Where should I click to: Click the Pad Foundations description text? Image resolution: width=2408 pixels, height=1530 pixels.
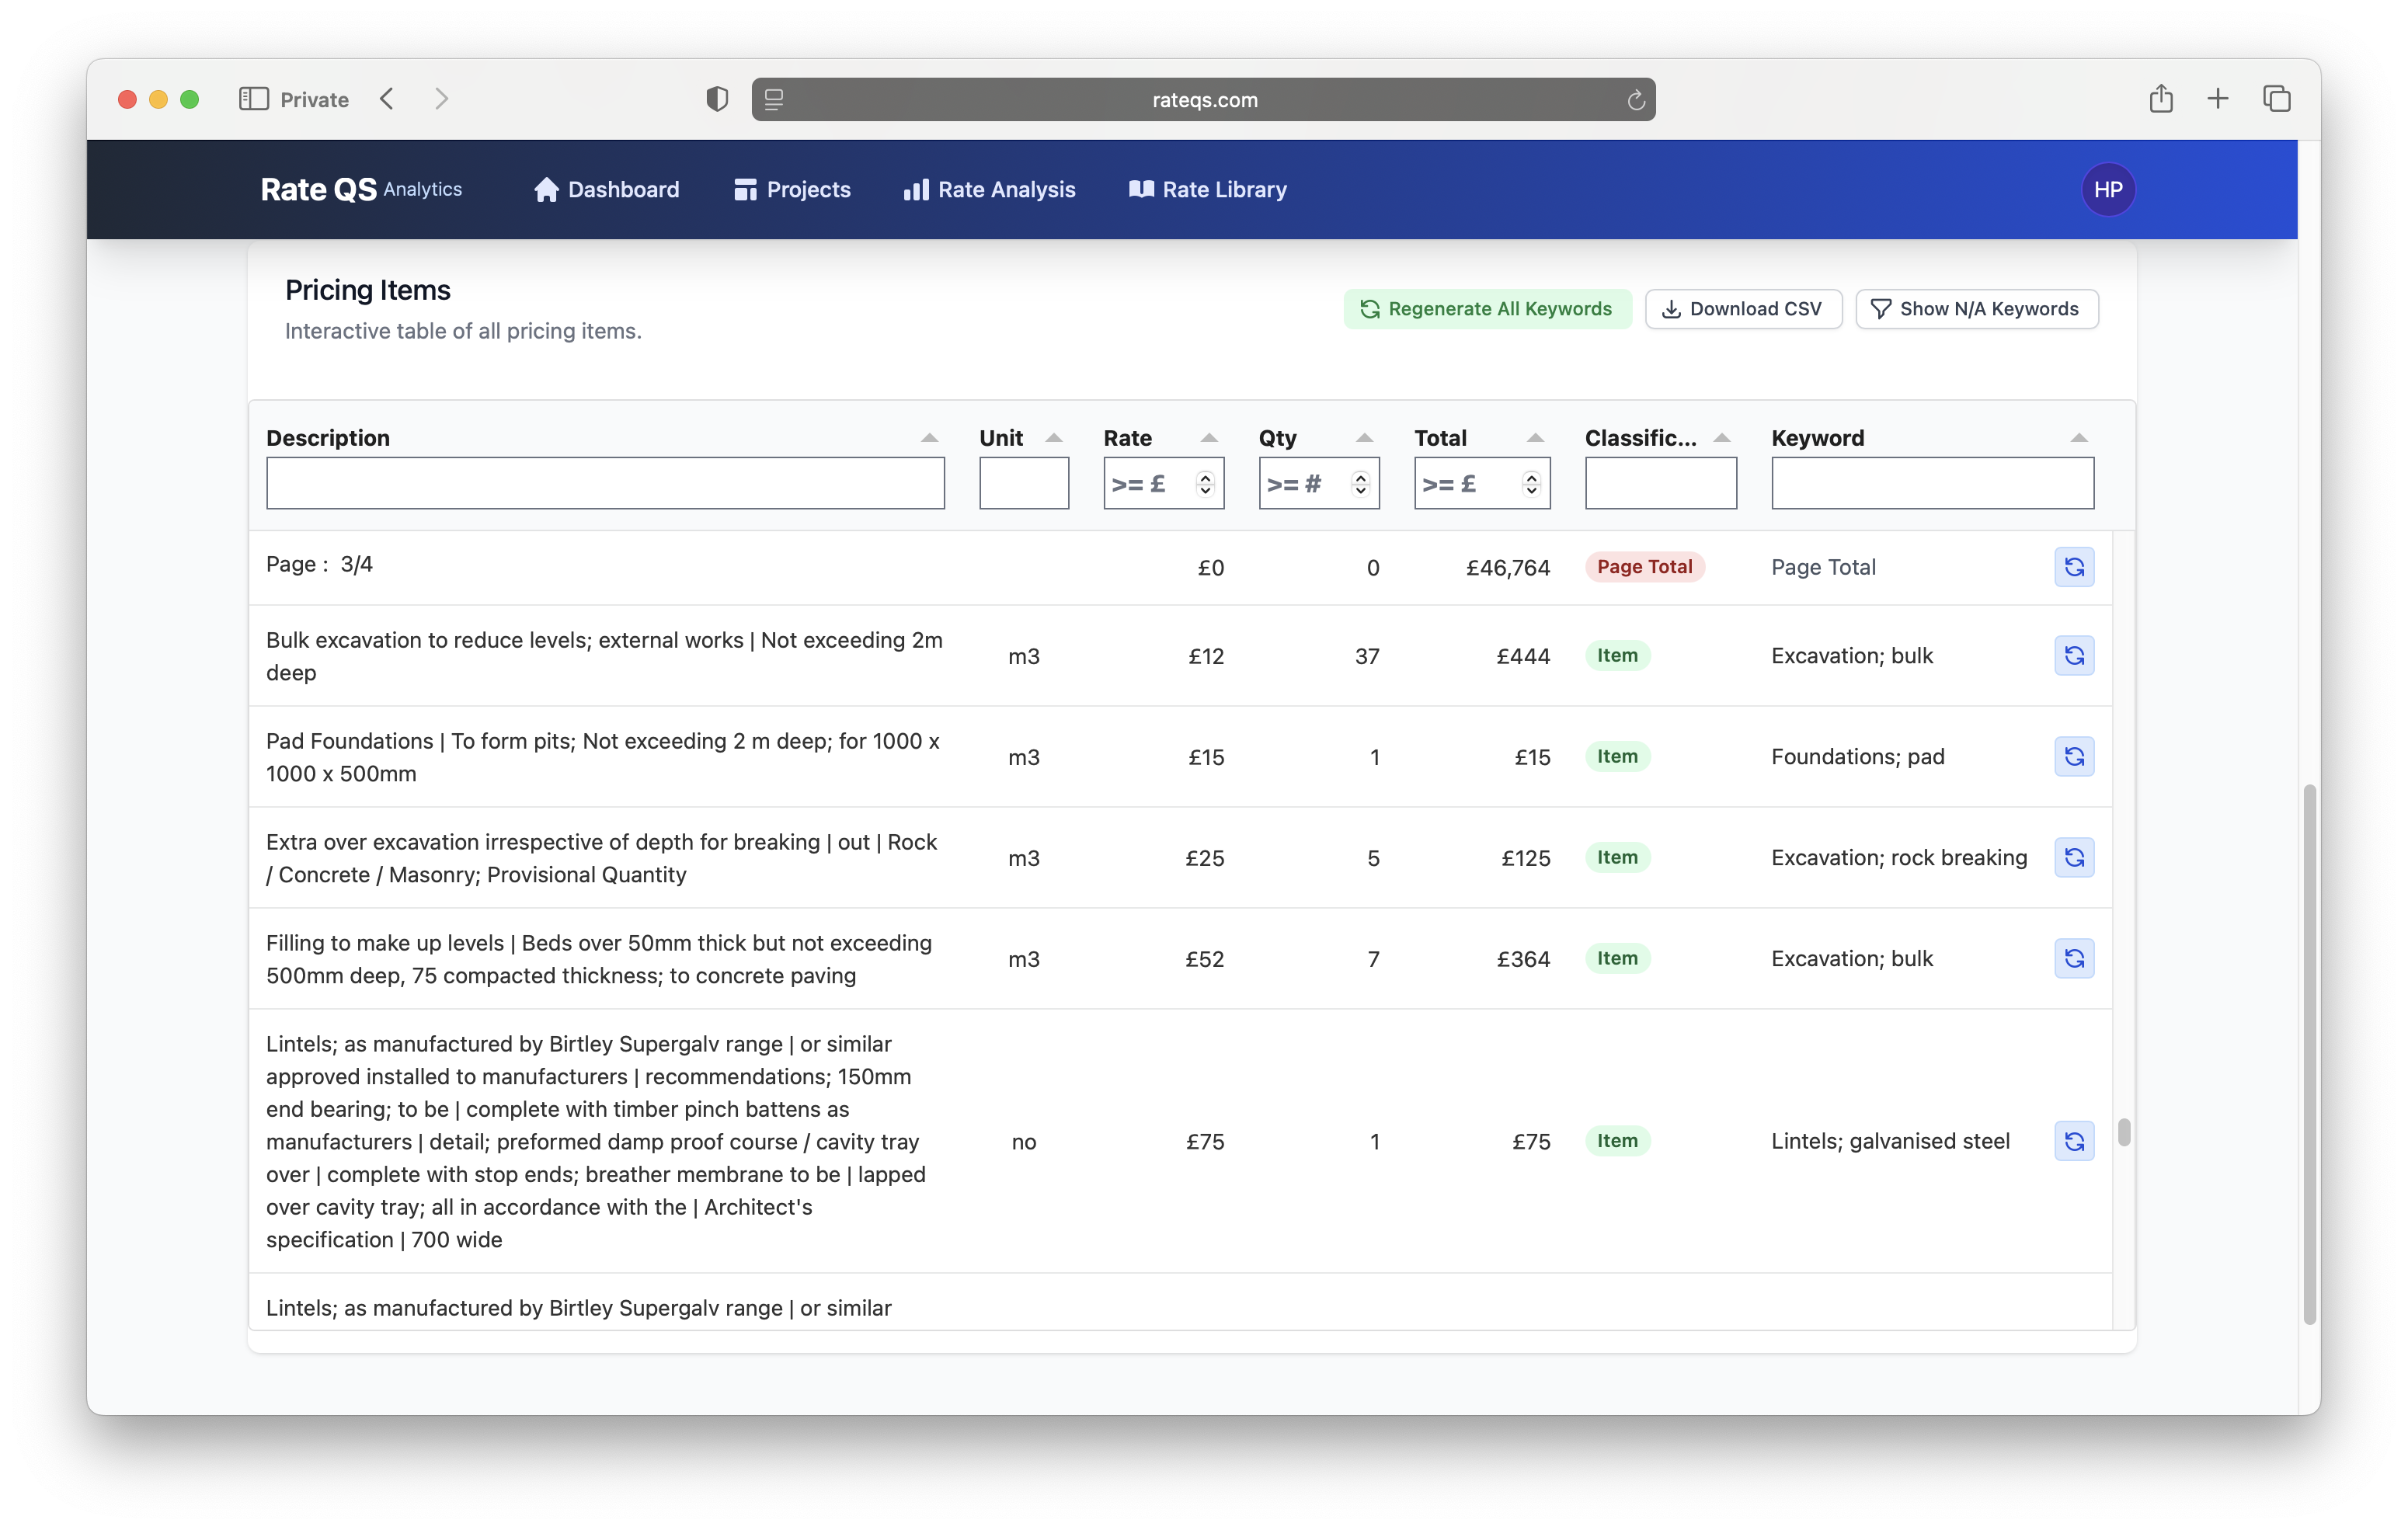[x=603, y=757]
